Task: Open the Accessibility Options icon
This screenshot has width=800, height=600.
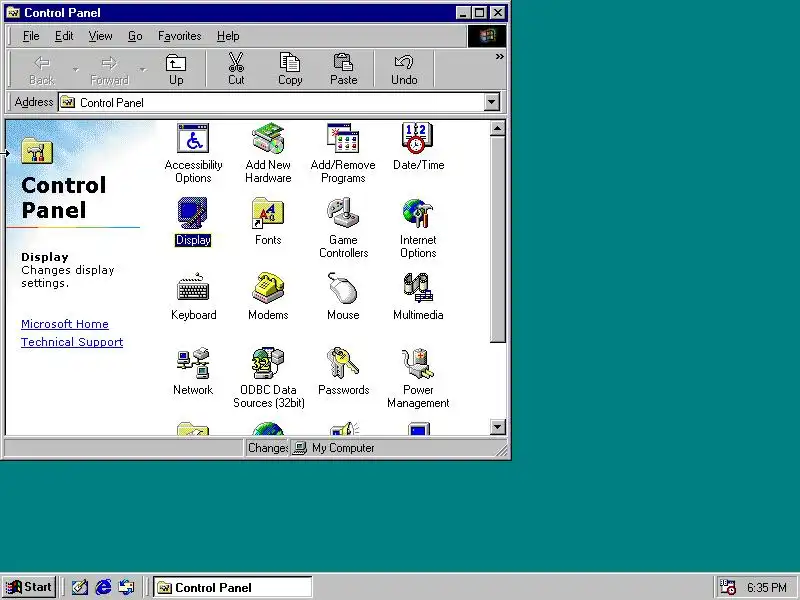Action: [x=193, y=153]
